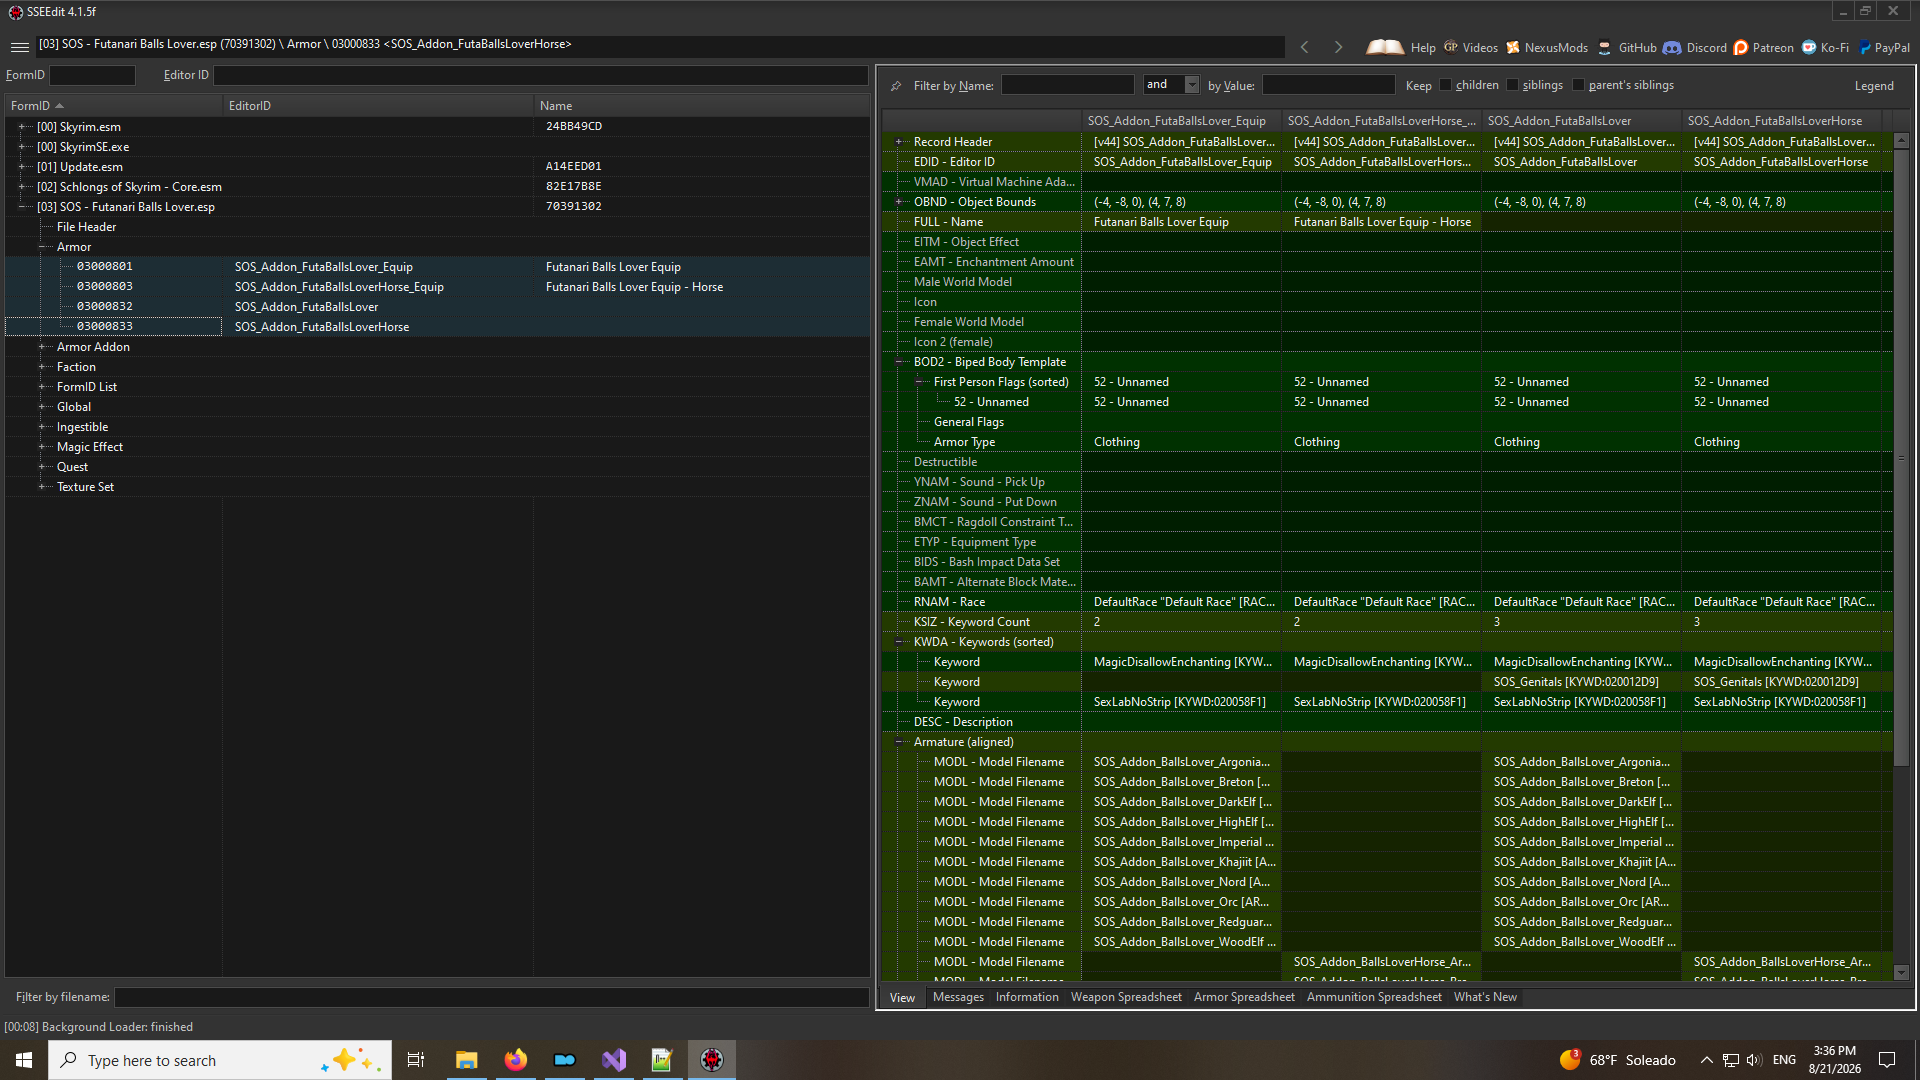This screenshot has height=1080, width=1920.
Task: Expand the [00] Skyrim.esm tree node
Action: coord(22,127)
